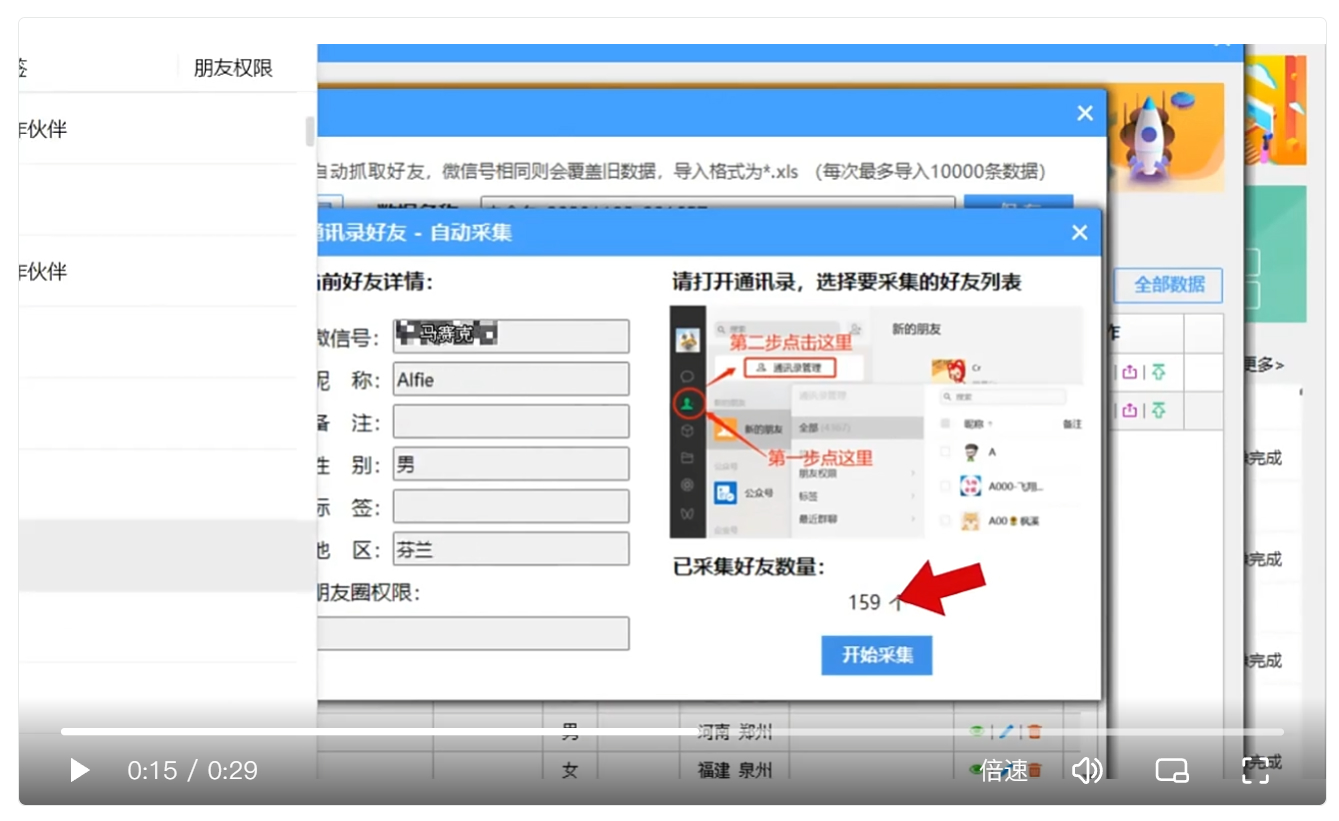Viewport: 1339px width, 821px height.
Task: Click the left panel vertical scrollbar
Action: [x=310, y=131]
